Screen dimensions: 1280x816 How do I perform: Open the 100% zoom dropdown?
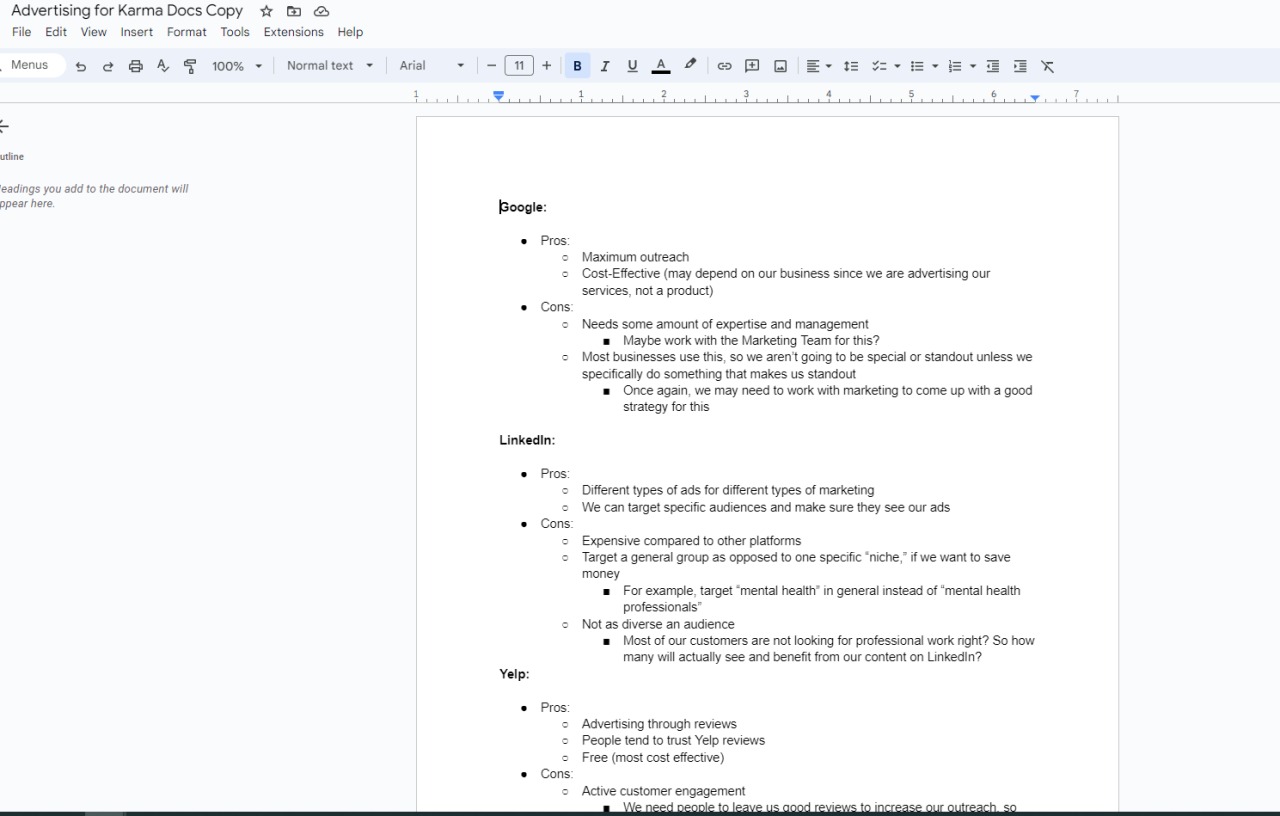(x=237, y=66)
